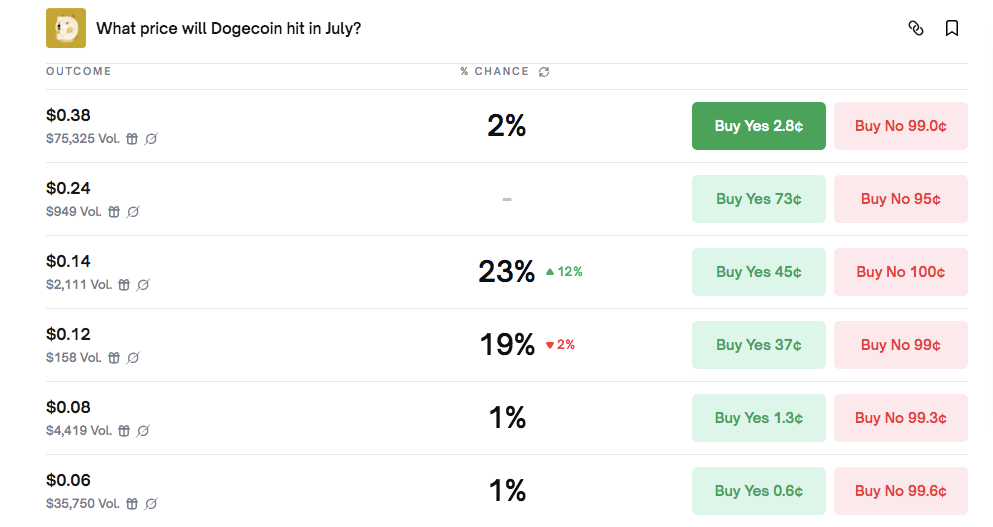Viewport: 993px width, 527px height.
Task: Click slashed circle icon on $0.14 row
Action: pos(143,285)
